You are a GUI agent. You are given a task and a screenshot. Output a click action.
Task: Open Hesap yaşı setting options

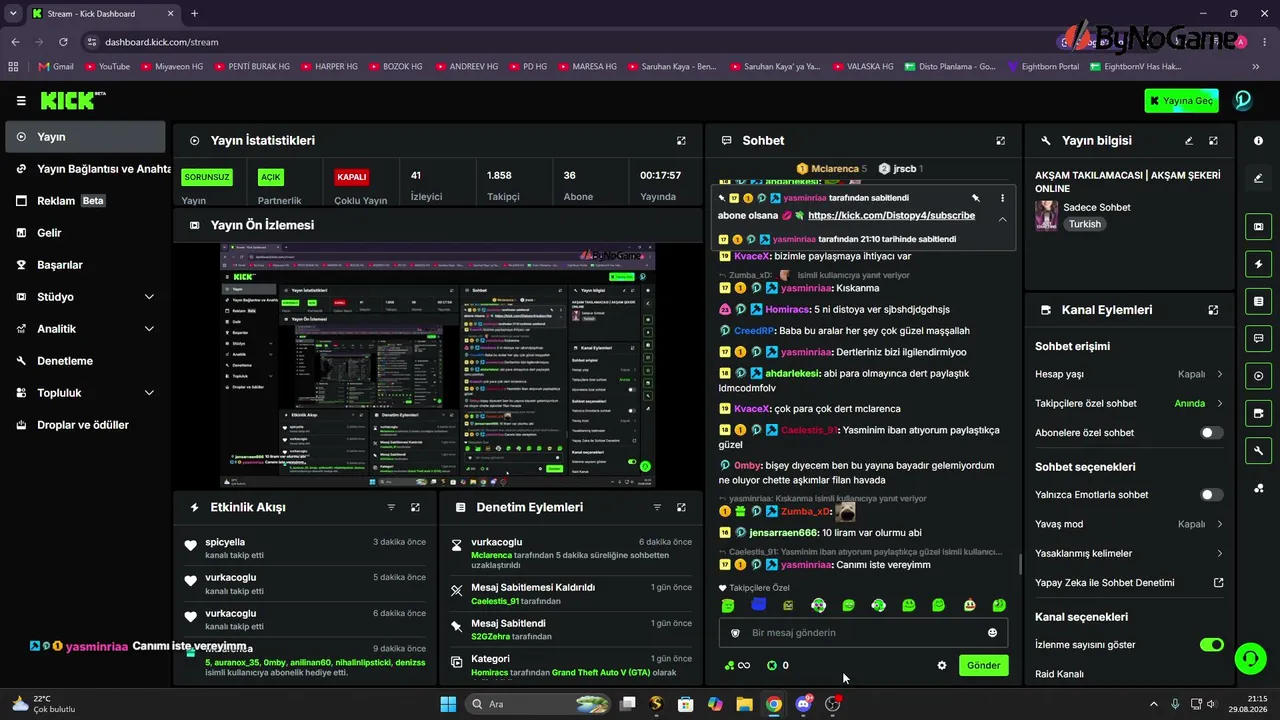pos(1129,374)
